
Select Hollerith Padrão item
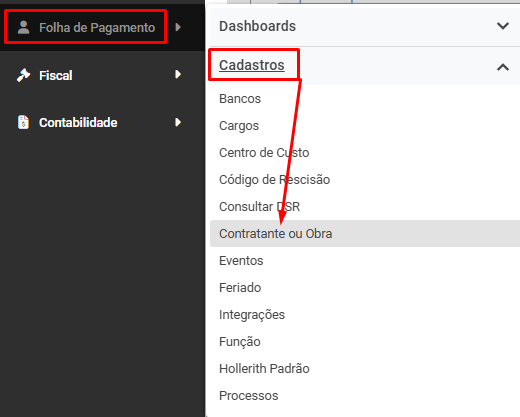click(x=264, y=369)
